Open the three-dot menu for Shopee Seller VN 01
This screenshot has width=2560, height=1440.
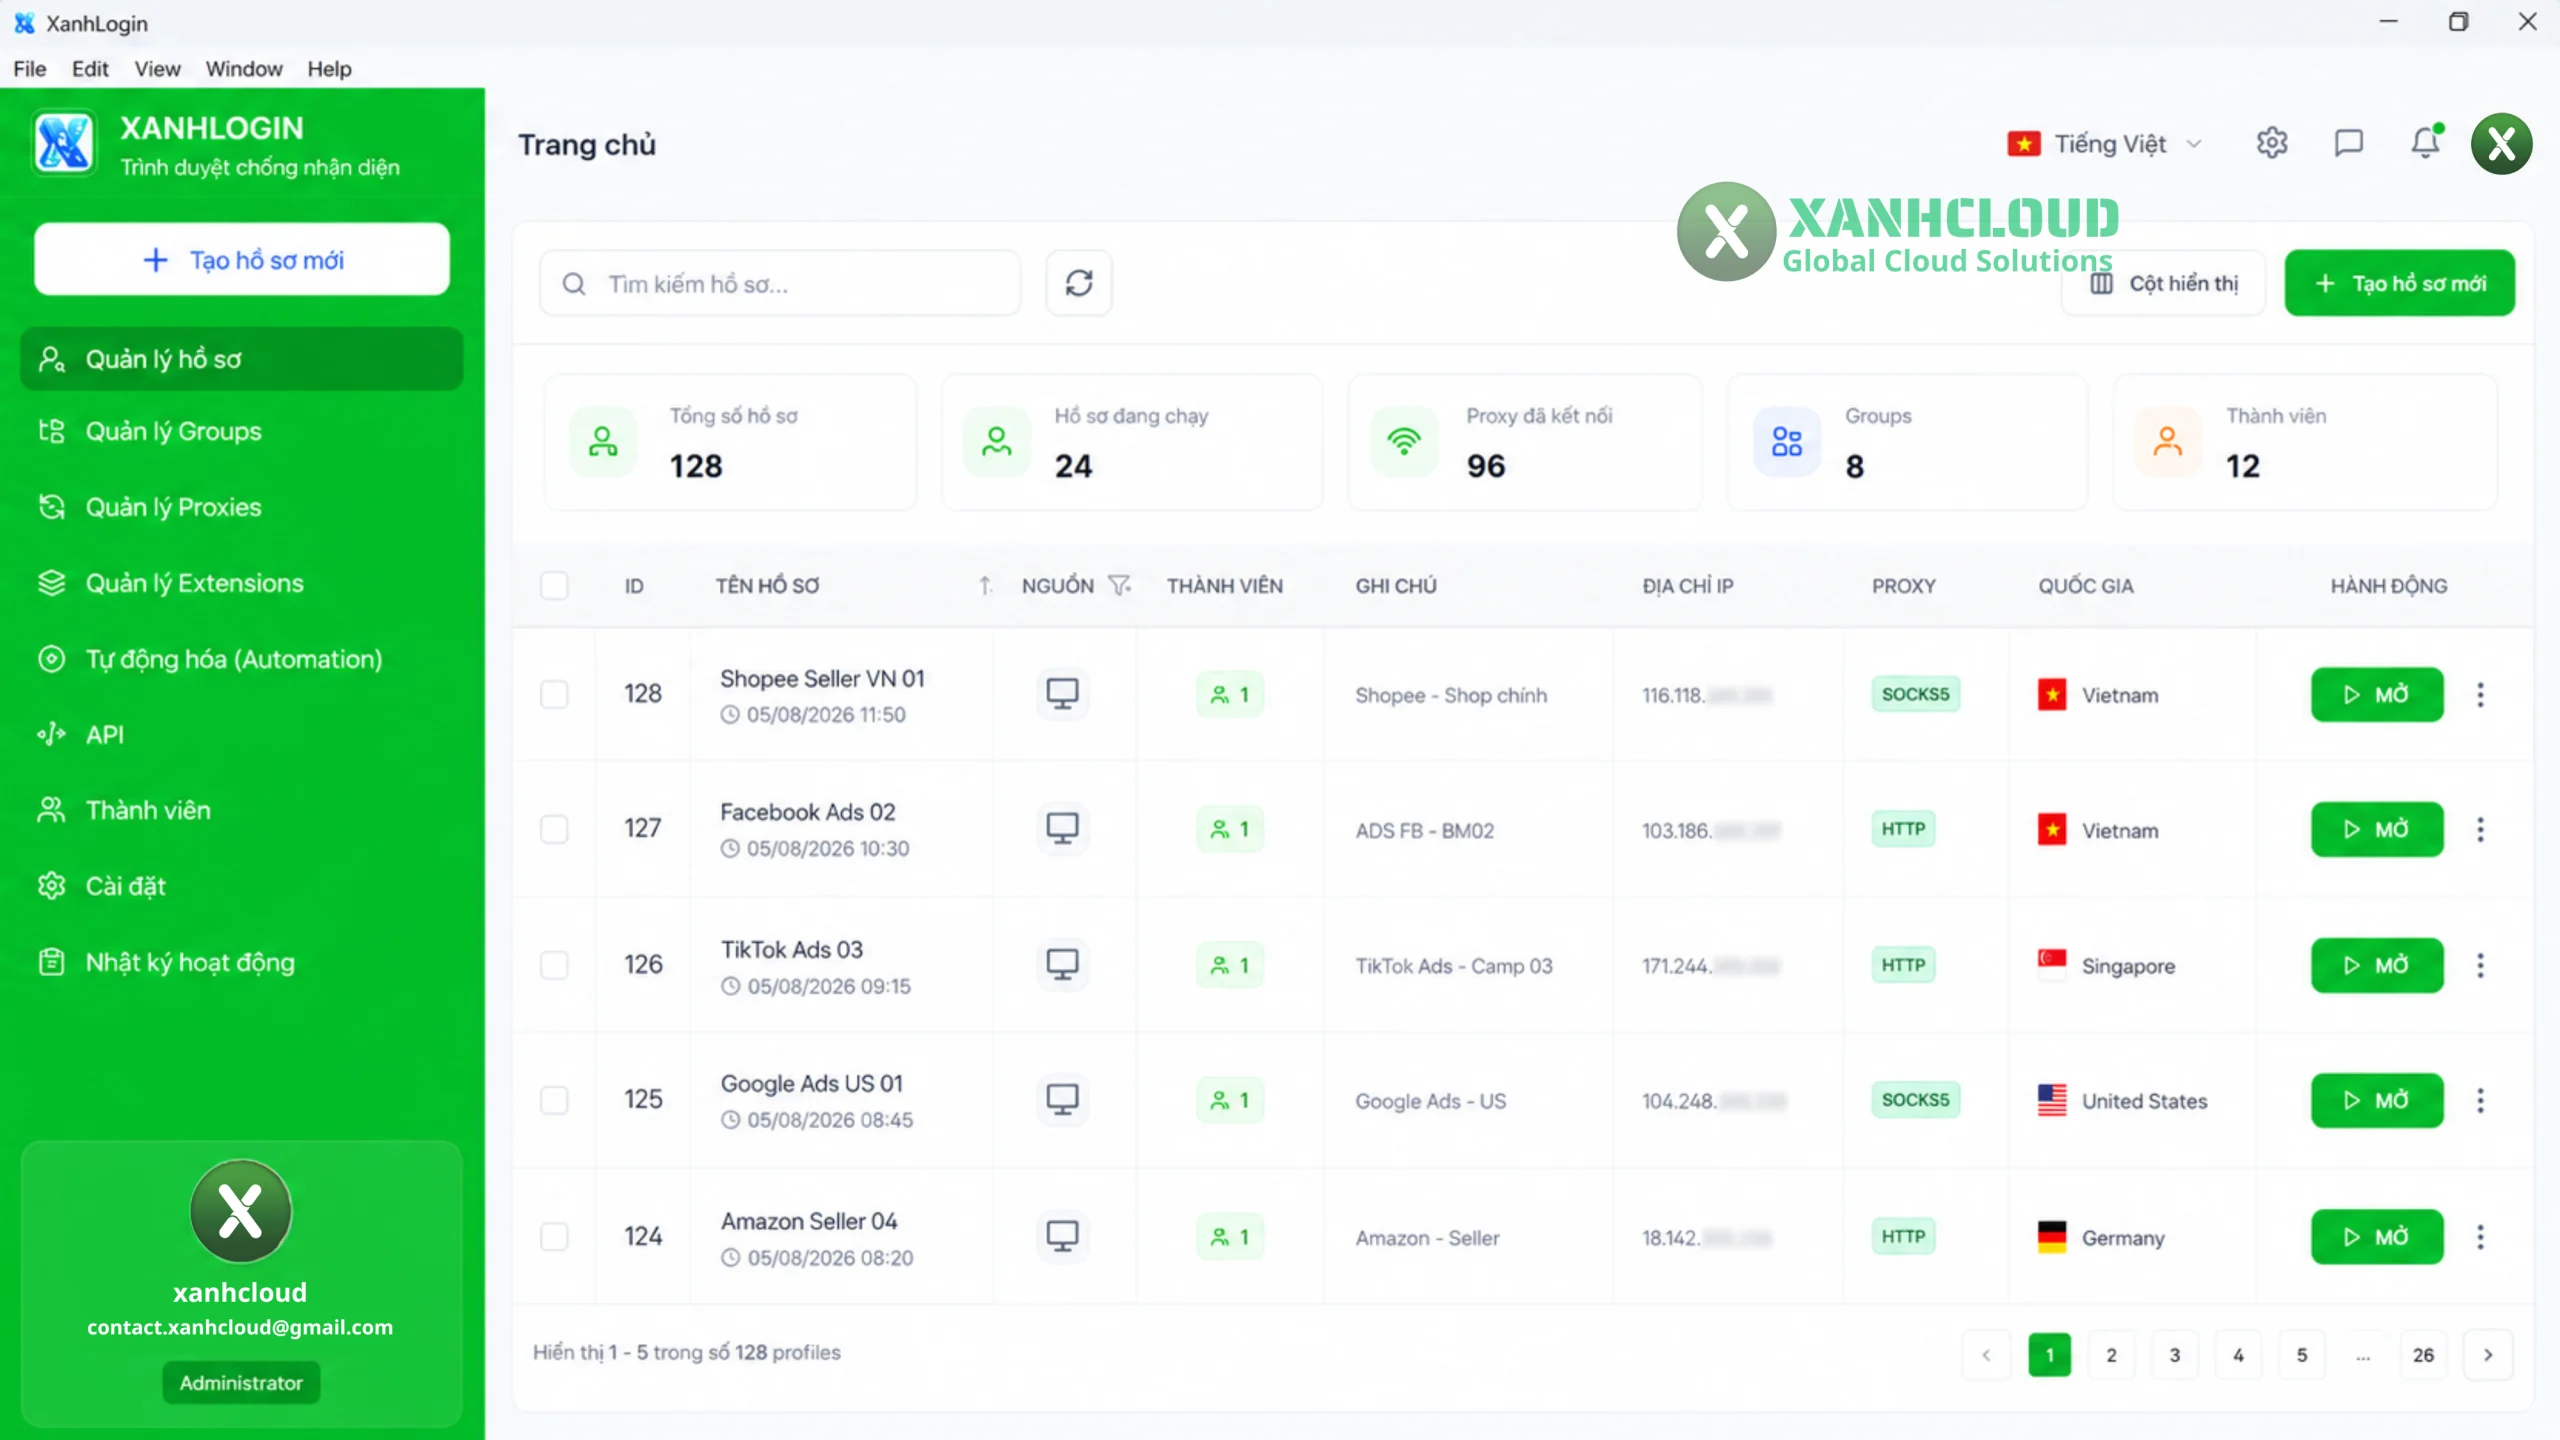tap(2480, 694)
